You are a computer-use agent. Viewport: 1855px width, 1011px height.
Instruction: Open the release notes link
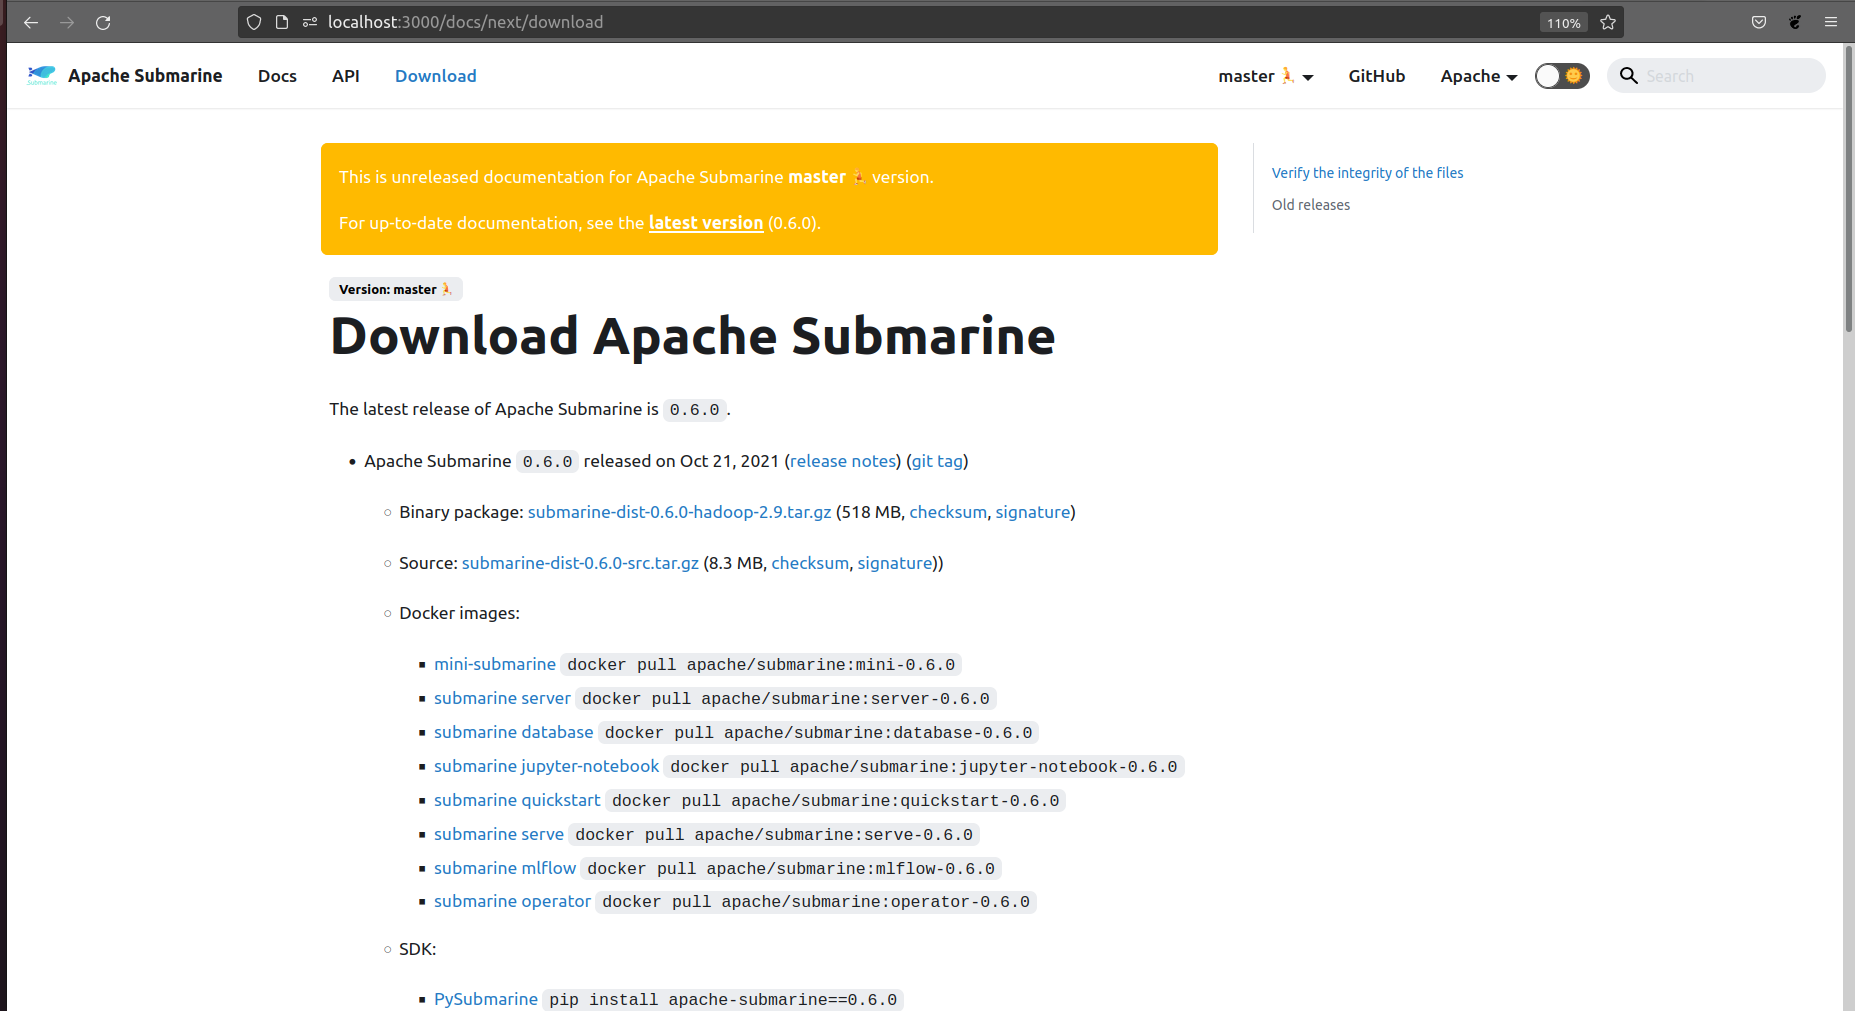coord(843,461)
